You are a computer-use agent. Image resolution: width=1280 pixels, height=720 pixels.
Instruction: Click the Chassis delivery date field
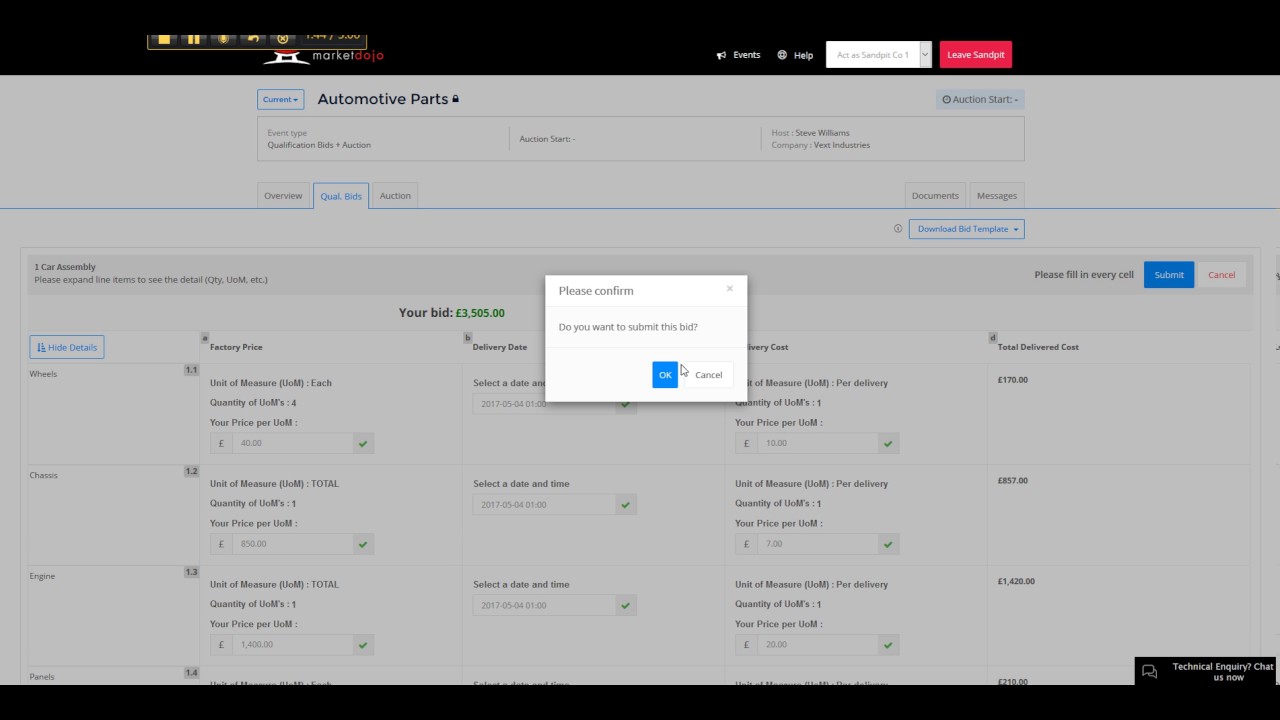(x=545, y=505)
